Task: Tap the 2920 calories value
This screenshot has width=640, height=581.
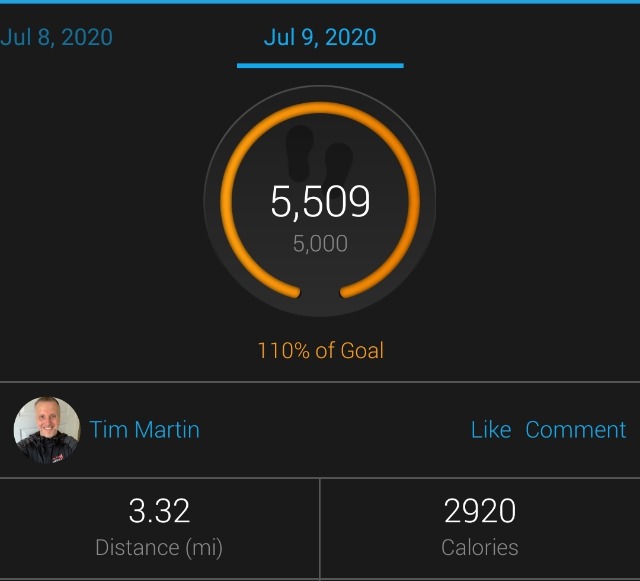Action: (480, 510)
